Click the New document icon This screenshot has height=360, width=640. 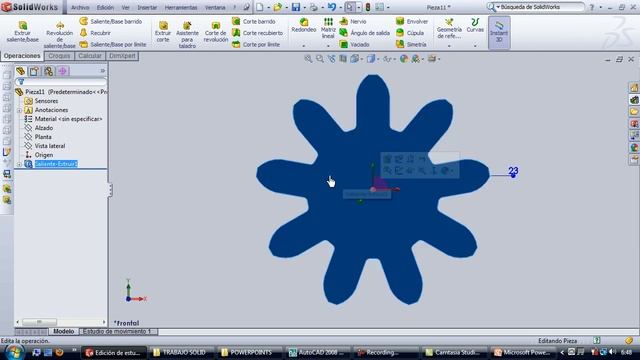tap(260, 7)
